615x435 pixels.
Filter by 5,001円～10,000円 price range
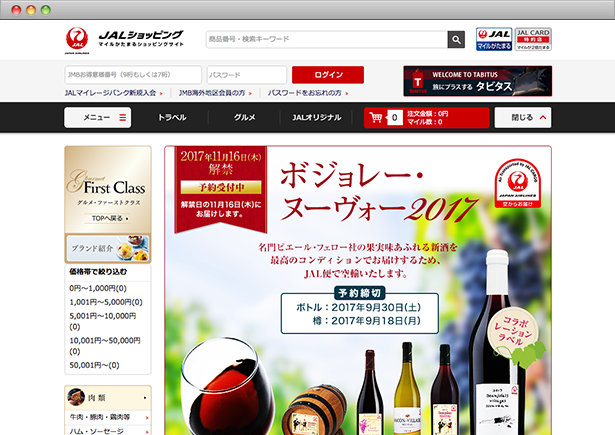(x=103, y=321)
